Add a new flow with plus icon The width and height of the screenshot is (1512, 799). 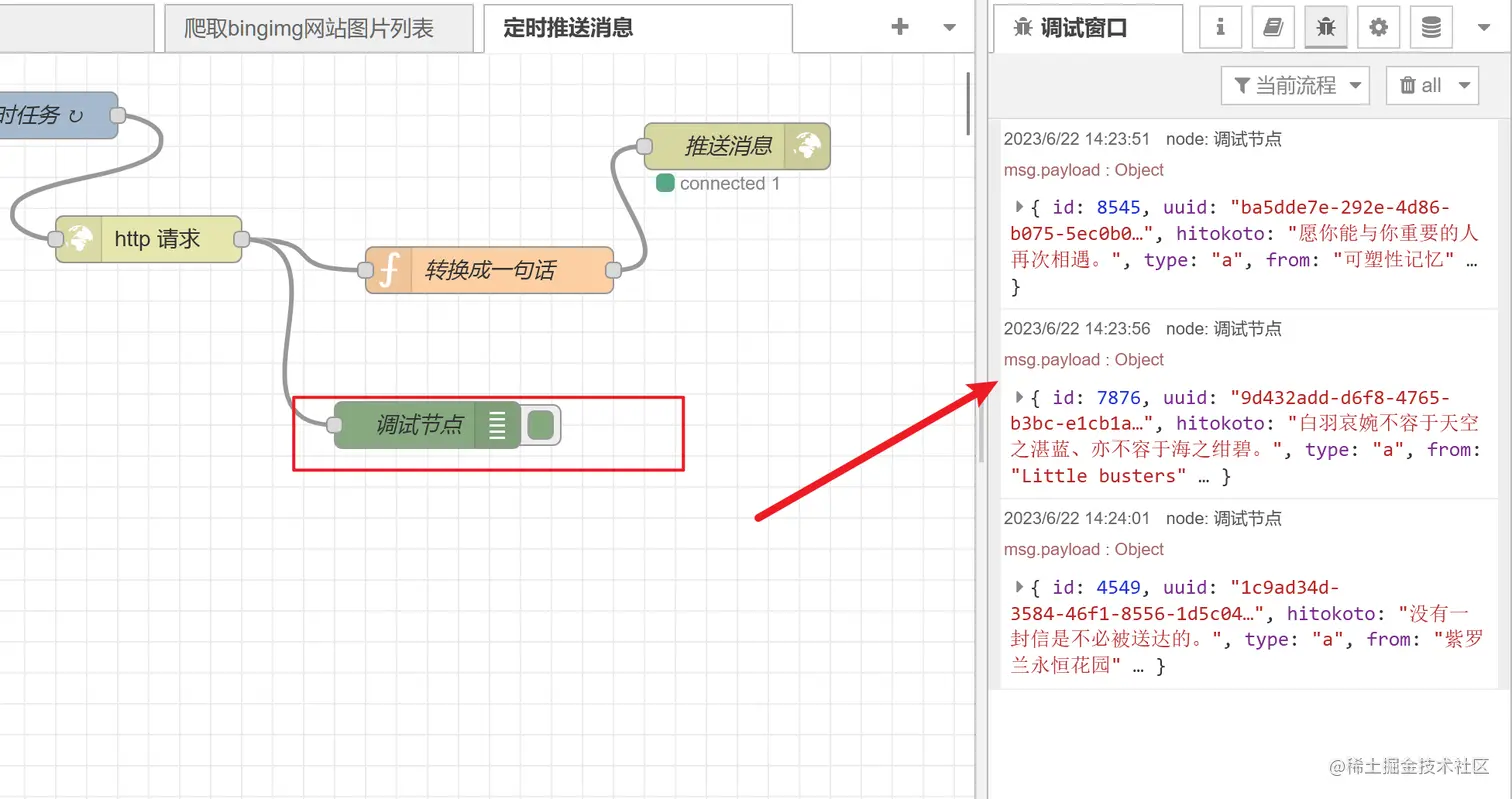pyautogui.click(x=900, y=27)
